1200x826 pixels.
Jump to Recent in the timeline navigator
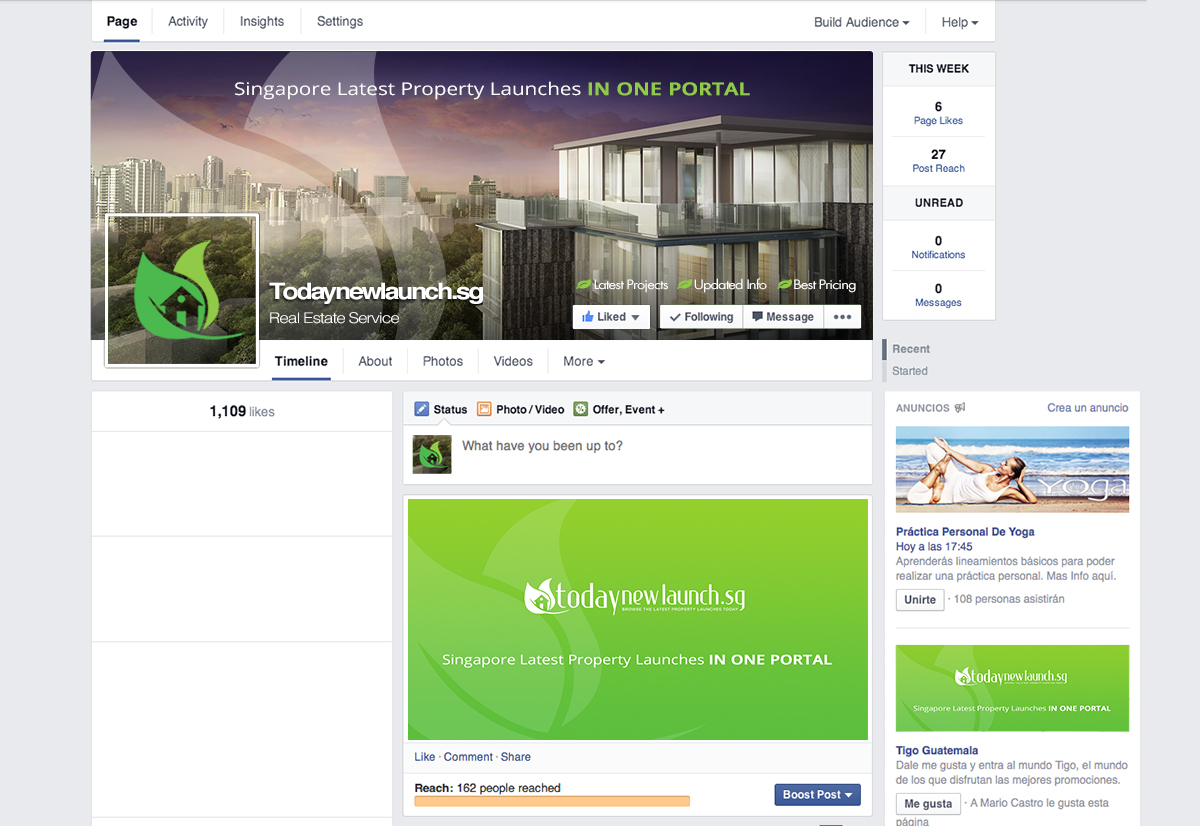pos(911,349)
